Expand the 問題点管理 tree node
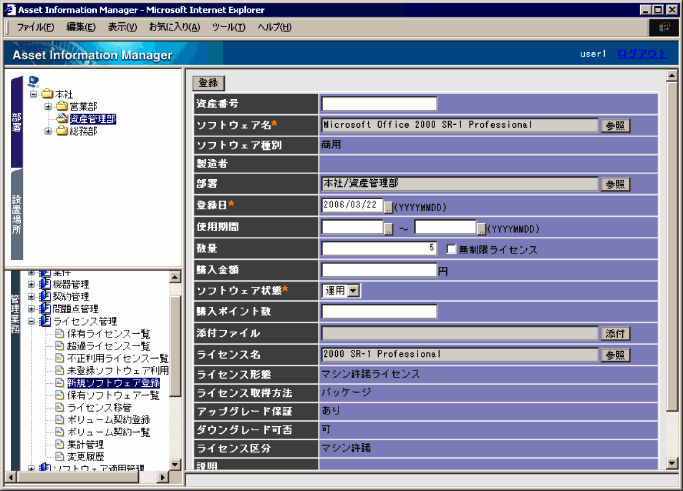 pos(31,308)
